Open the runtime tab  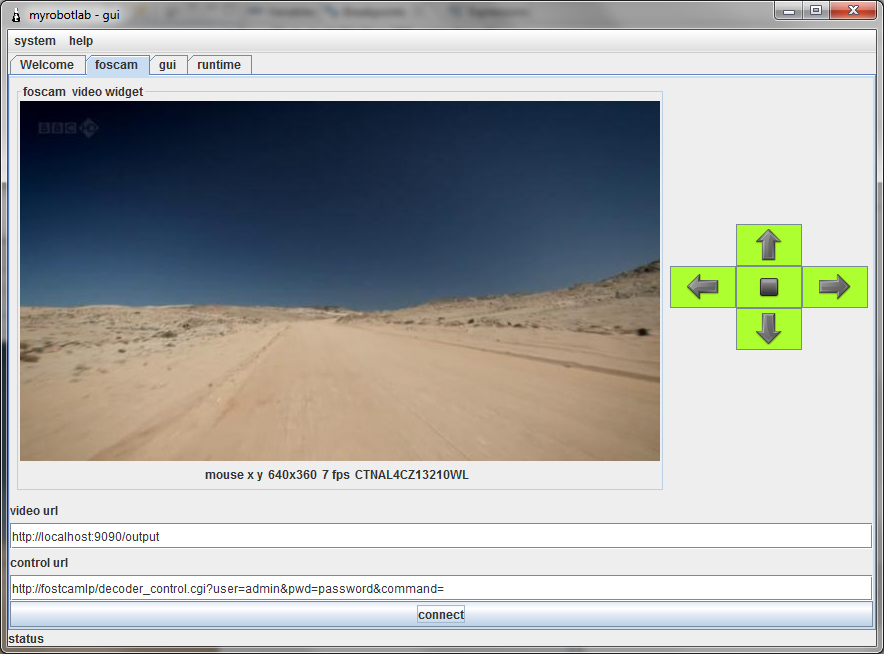pos(219,65)
